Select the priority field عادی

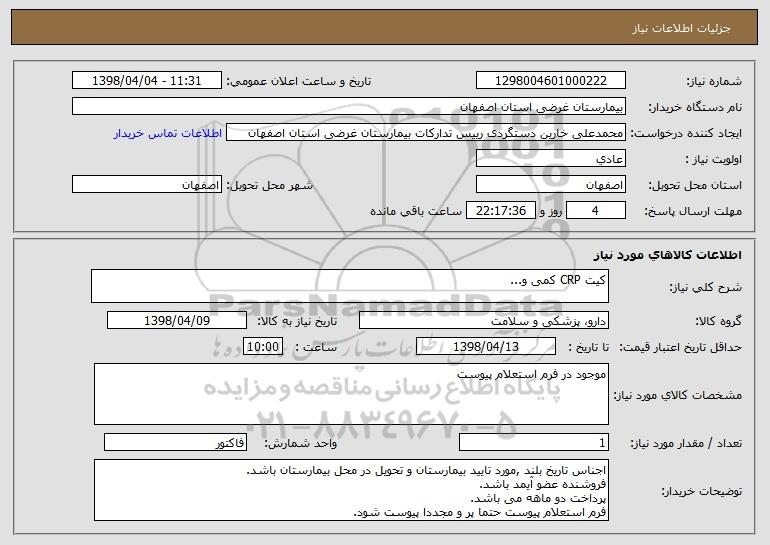click(550, 159)
